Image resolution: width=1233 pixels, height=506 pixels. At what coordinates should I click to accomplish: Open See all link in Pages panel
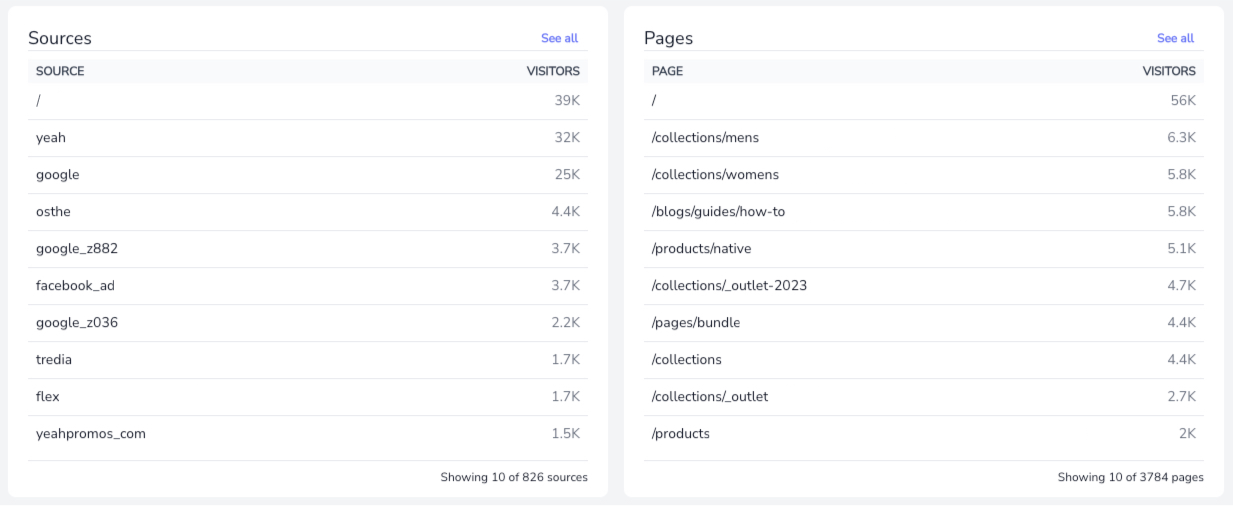click(1175, 38)
